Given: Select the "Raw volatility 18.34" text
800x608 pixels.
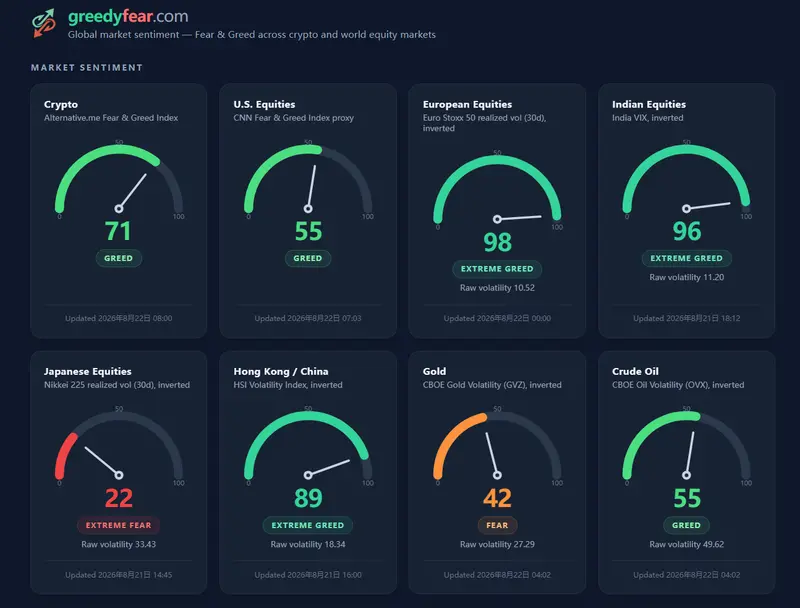Looking at the screenshot, I should tap(308, 544).
